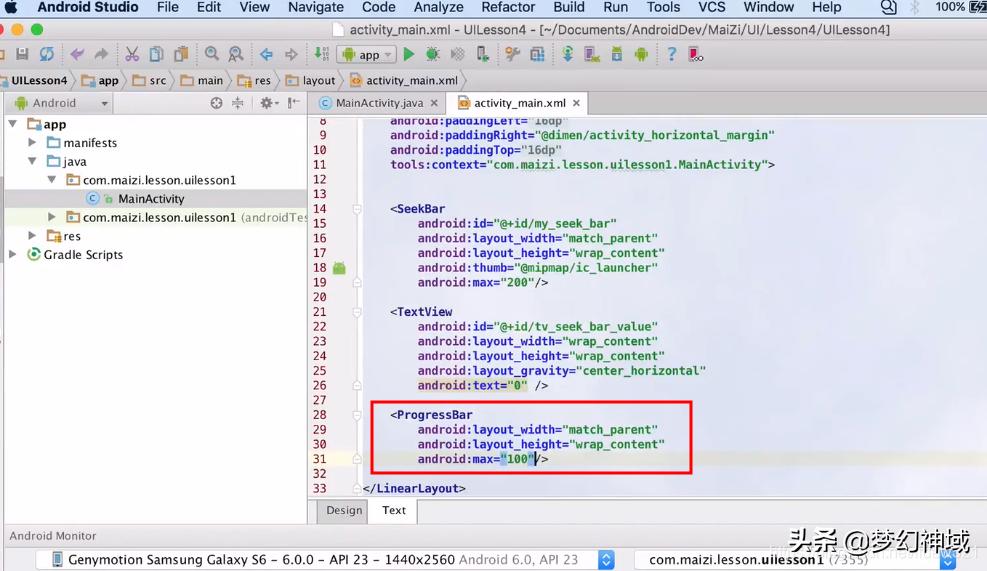Open the Help question mark icon
The image size is (987, 571).
[671, 54]
